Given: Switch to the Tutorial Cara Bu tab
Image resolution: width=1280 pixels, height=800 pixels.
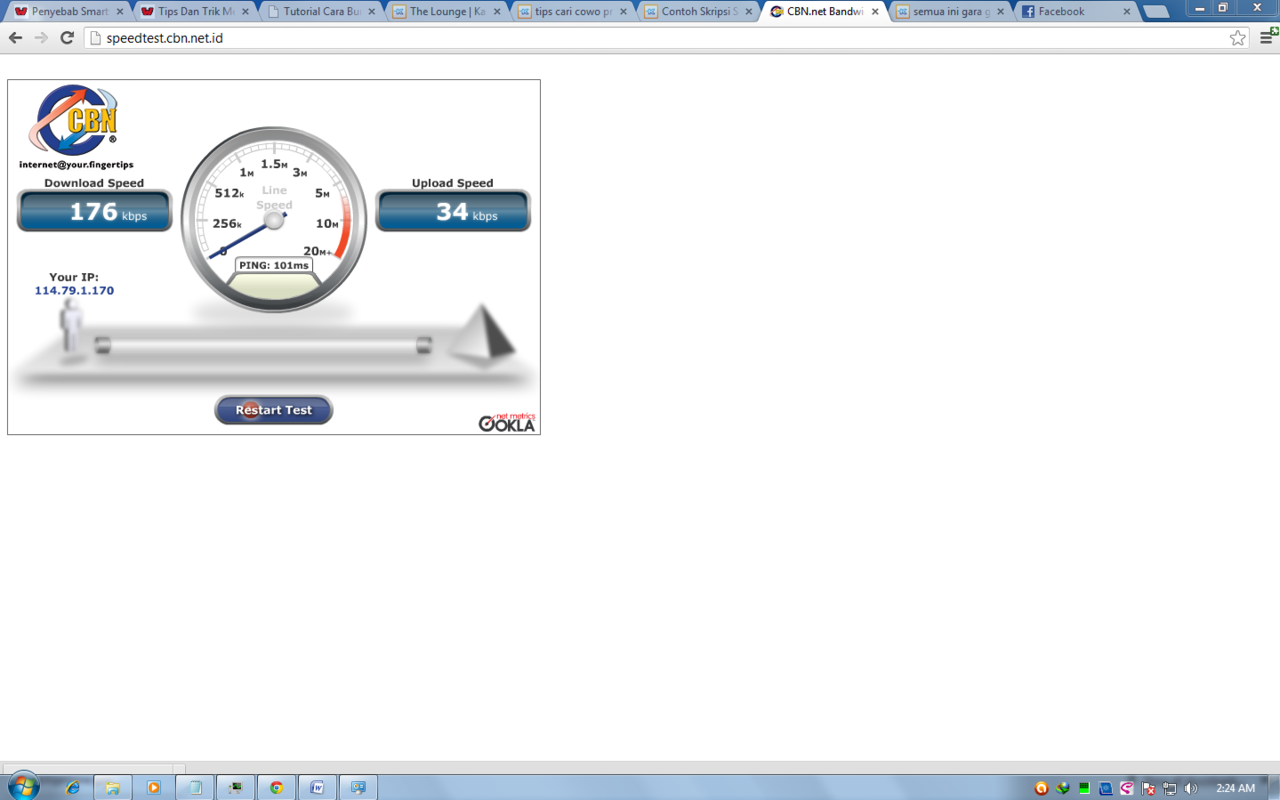Looking at the screenshot, I should (x=320, y=12).
